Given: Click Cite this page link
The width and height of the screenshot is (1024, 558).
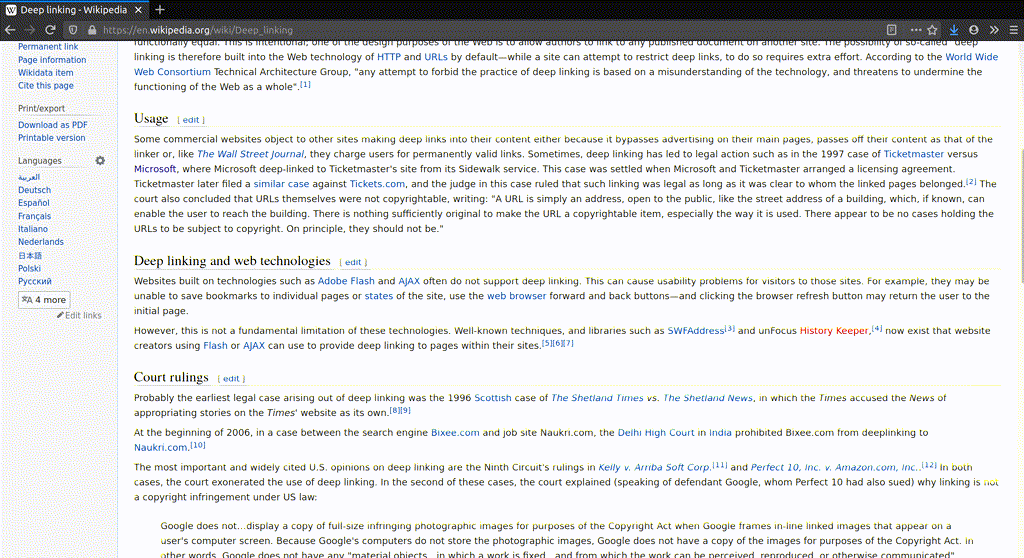Looking at the screenshot, I should [46, 86].
